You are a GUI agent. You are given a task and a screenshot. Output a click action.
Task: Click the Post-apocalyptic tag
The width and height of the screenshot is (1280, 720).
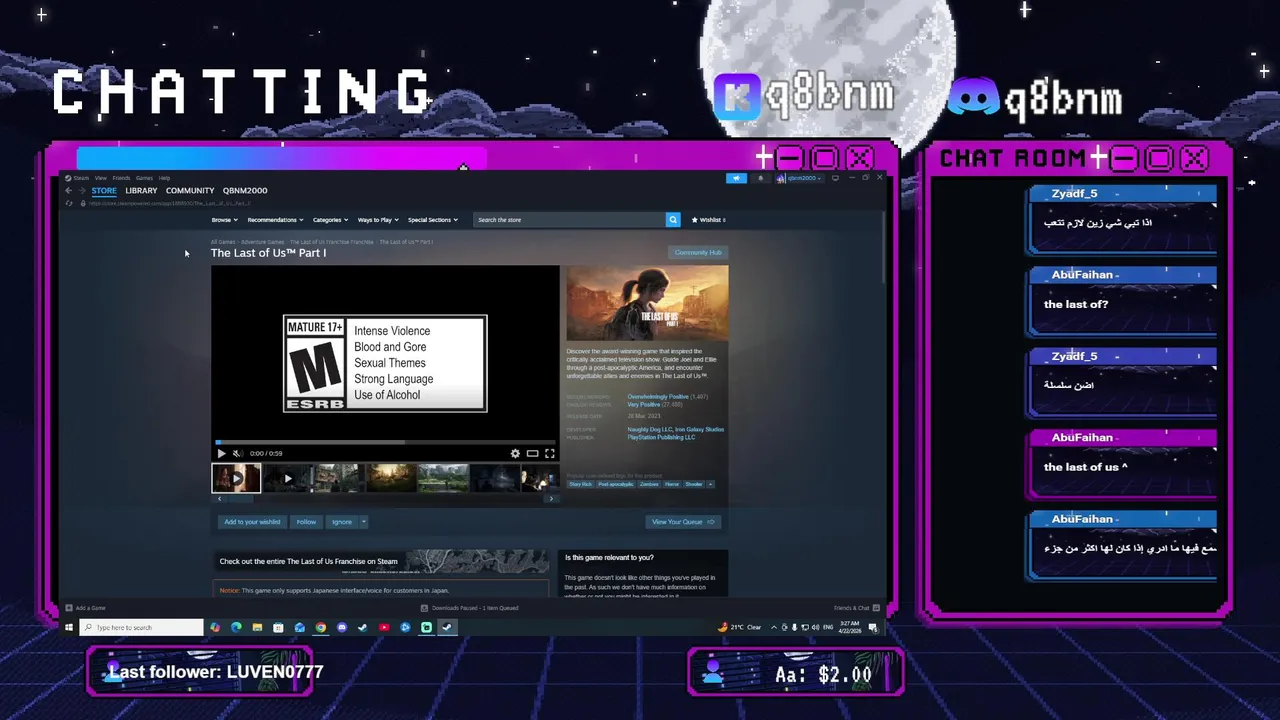point(616,484)
